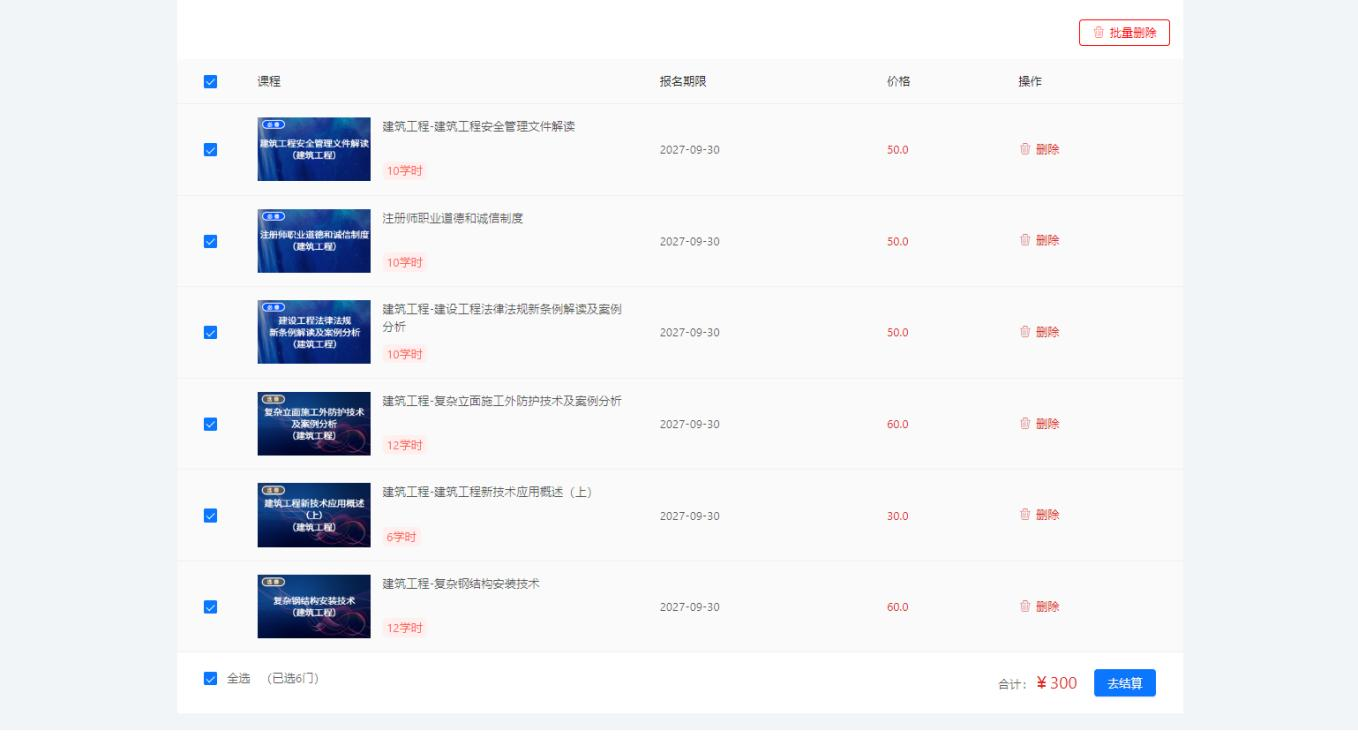Uncheck the 建筑工程安全管理文件解读 course checkbox

(210, 150)
